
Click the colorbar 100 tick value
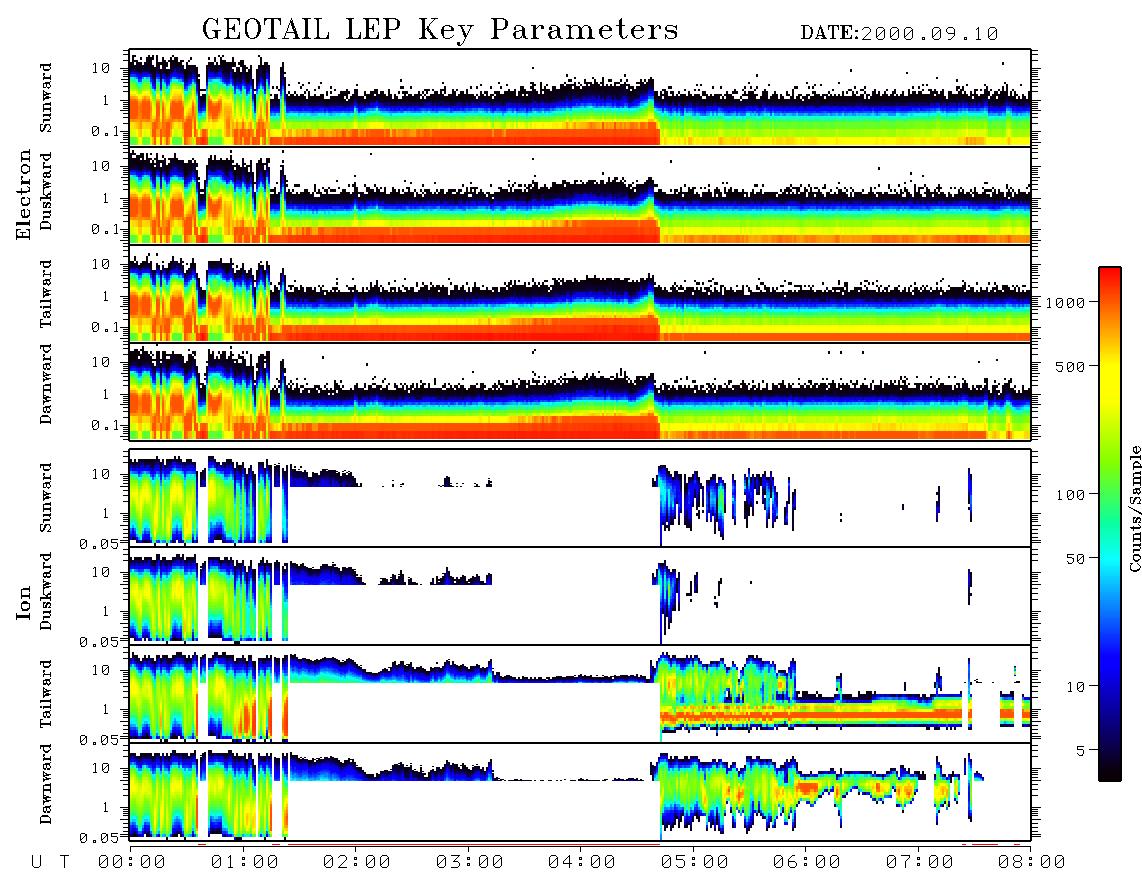[1070, 495]
